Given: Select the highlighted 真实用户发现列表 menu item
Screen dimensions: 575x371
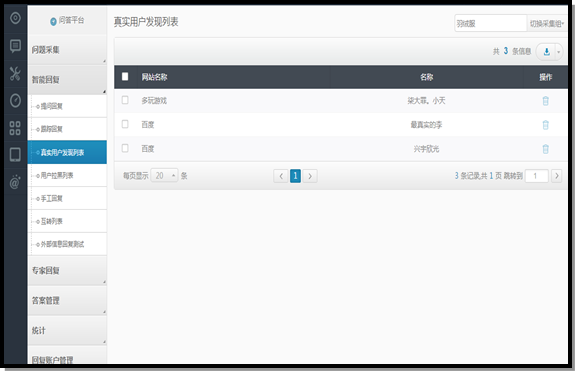Looking at the screenshot, I should (x=67, y=152).
